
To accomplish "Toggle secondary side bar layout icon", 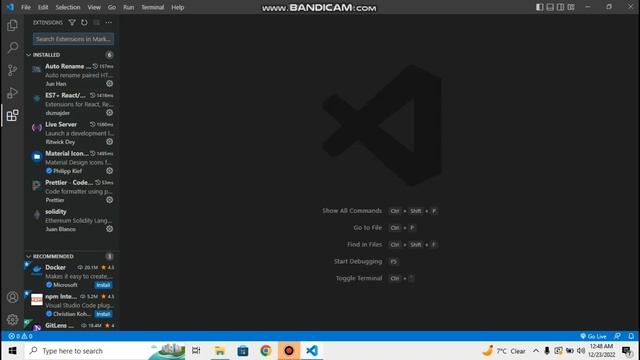I will (x=560, y=7).
